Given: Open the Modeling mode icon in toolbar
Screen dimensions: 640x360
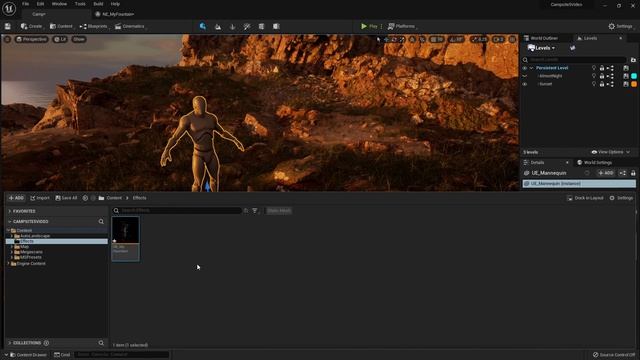Looking at the screenshot, I should [261, 27].
